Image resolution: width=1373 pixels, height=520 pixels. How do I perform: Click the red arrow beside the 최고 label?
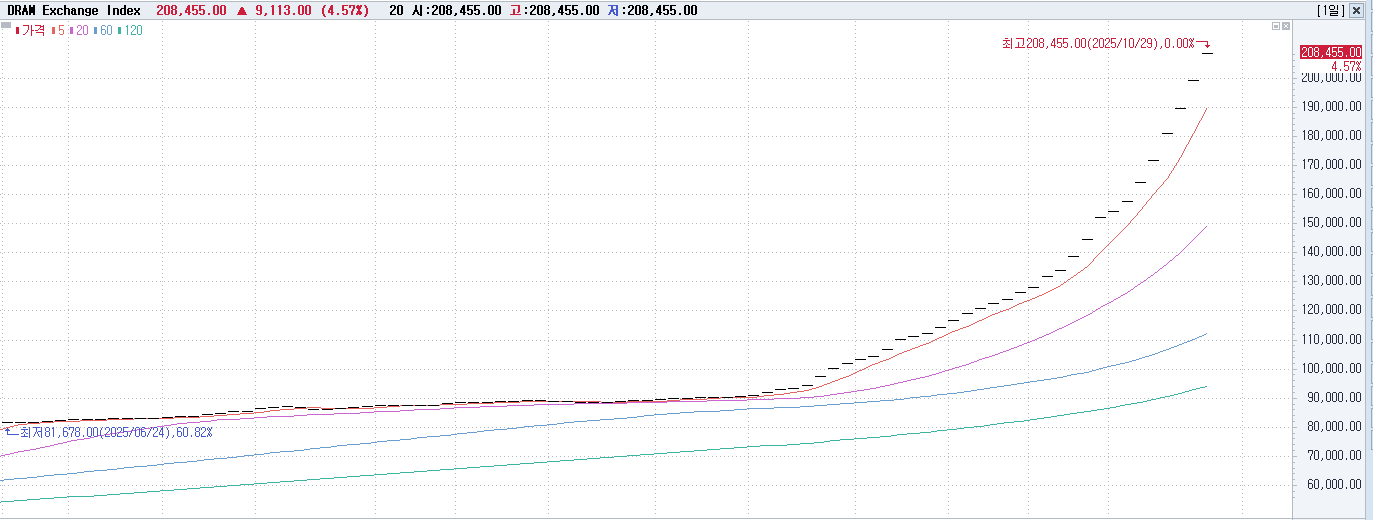1205,44
